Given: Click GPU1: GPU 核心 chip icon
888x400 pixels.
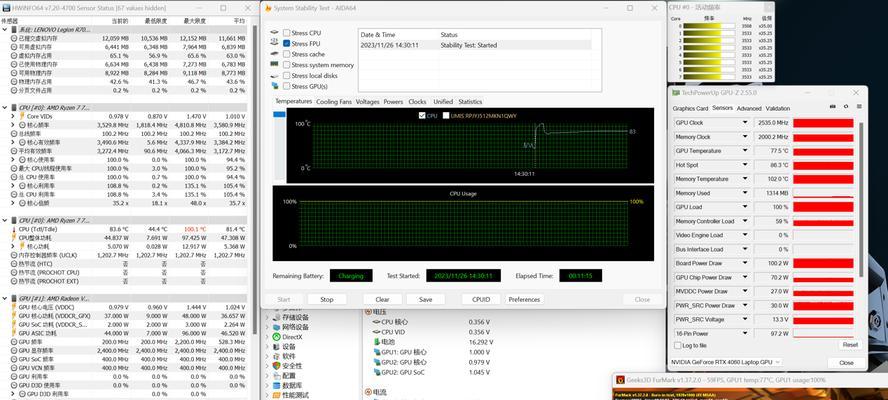Looking at the screenshot, I should point(377,352).
